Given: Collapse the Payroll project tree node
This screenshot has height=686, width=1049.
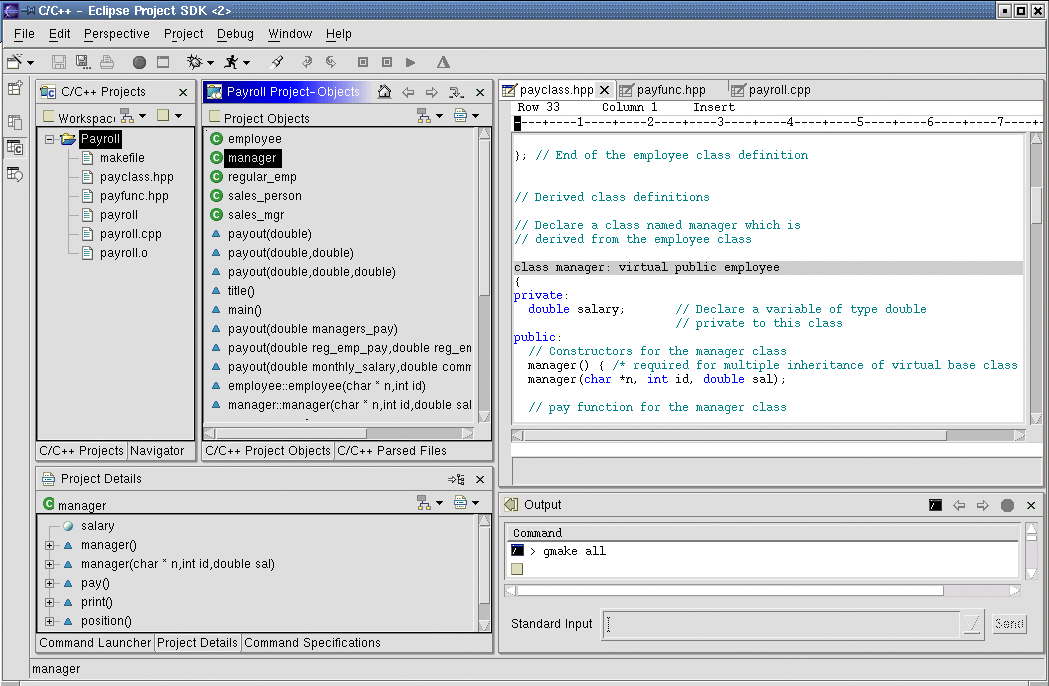Looking at the screenshot, I should 49,140.
